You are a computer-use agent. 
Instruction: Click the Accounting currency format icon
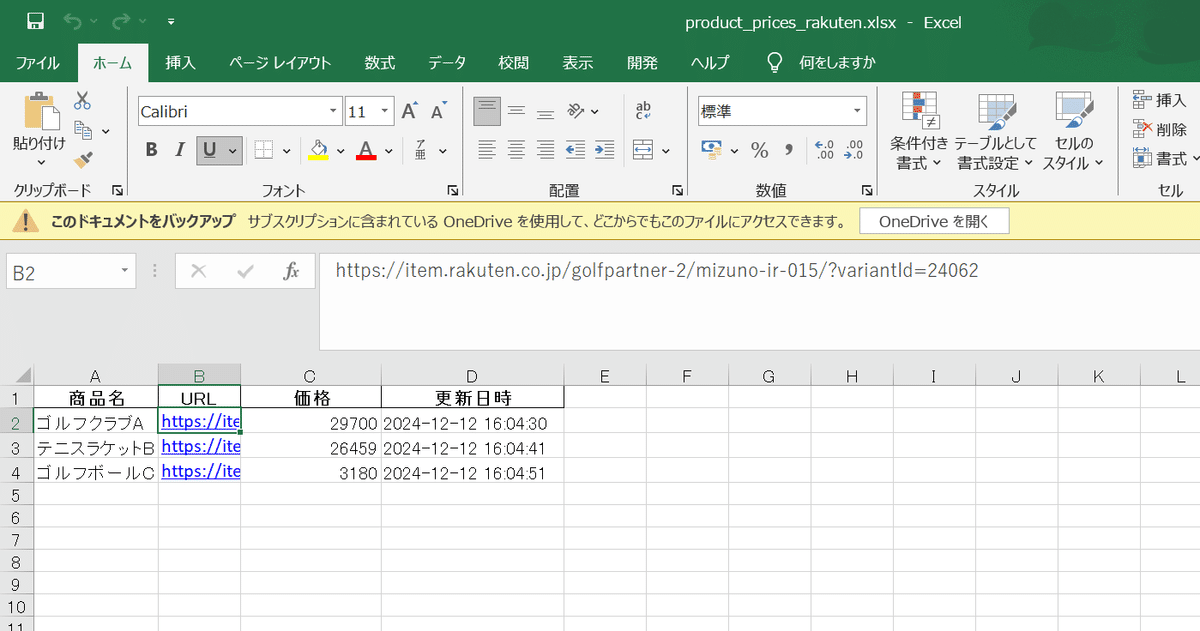[x=713, y=150]
